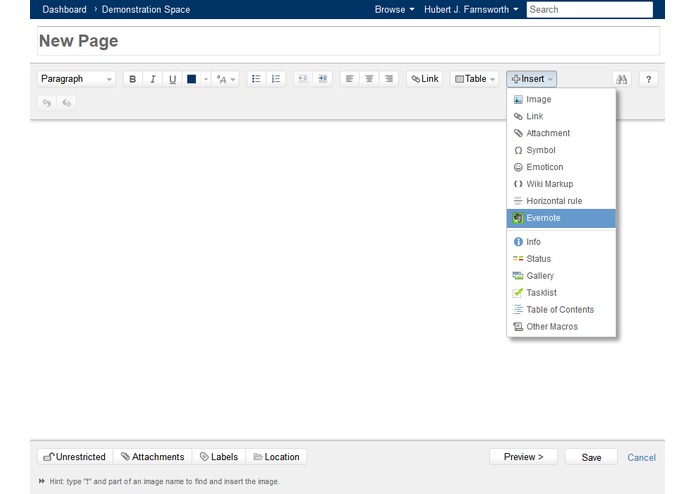The height and width of the screenshot is (494, 695).
Task: Open the Browse header dropdown
Action: (394, 9)
